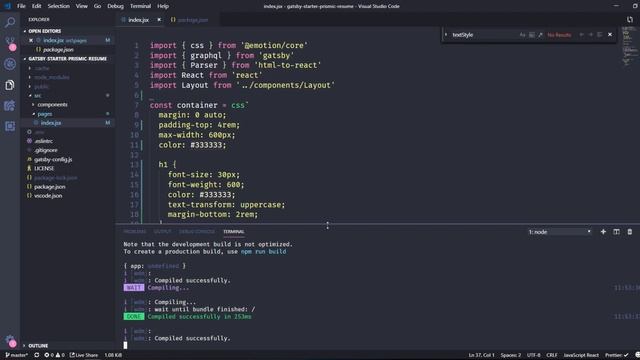Toggle match whole word in find
The width and height of the screenshot is (640, 360).
pos(531,35)
